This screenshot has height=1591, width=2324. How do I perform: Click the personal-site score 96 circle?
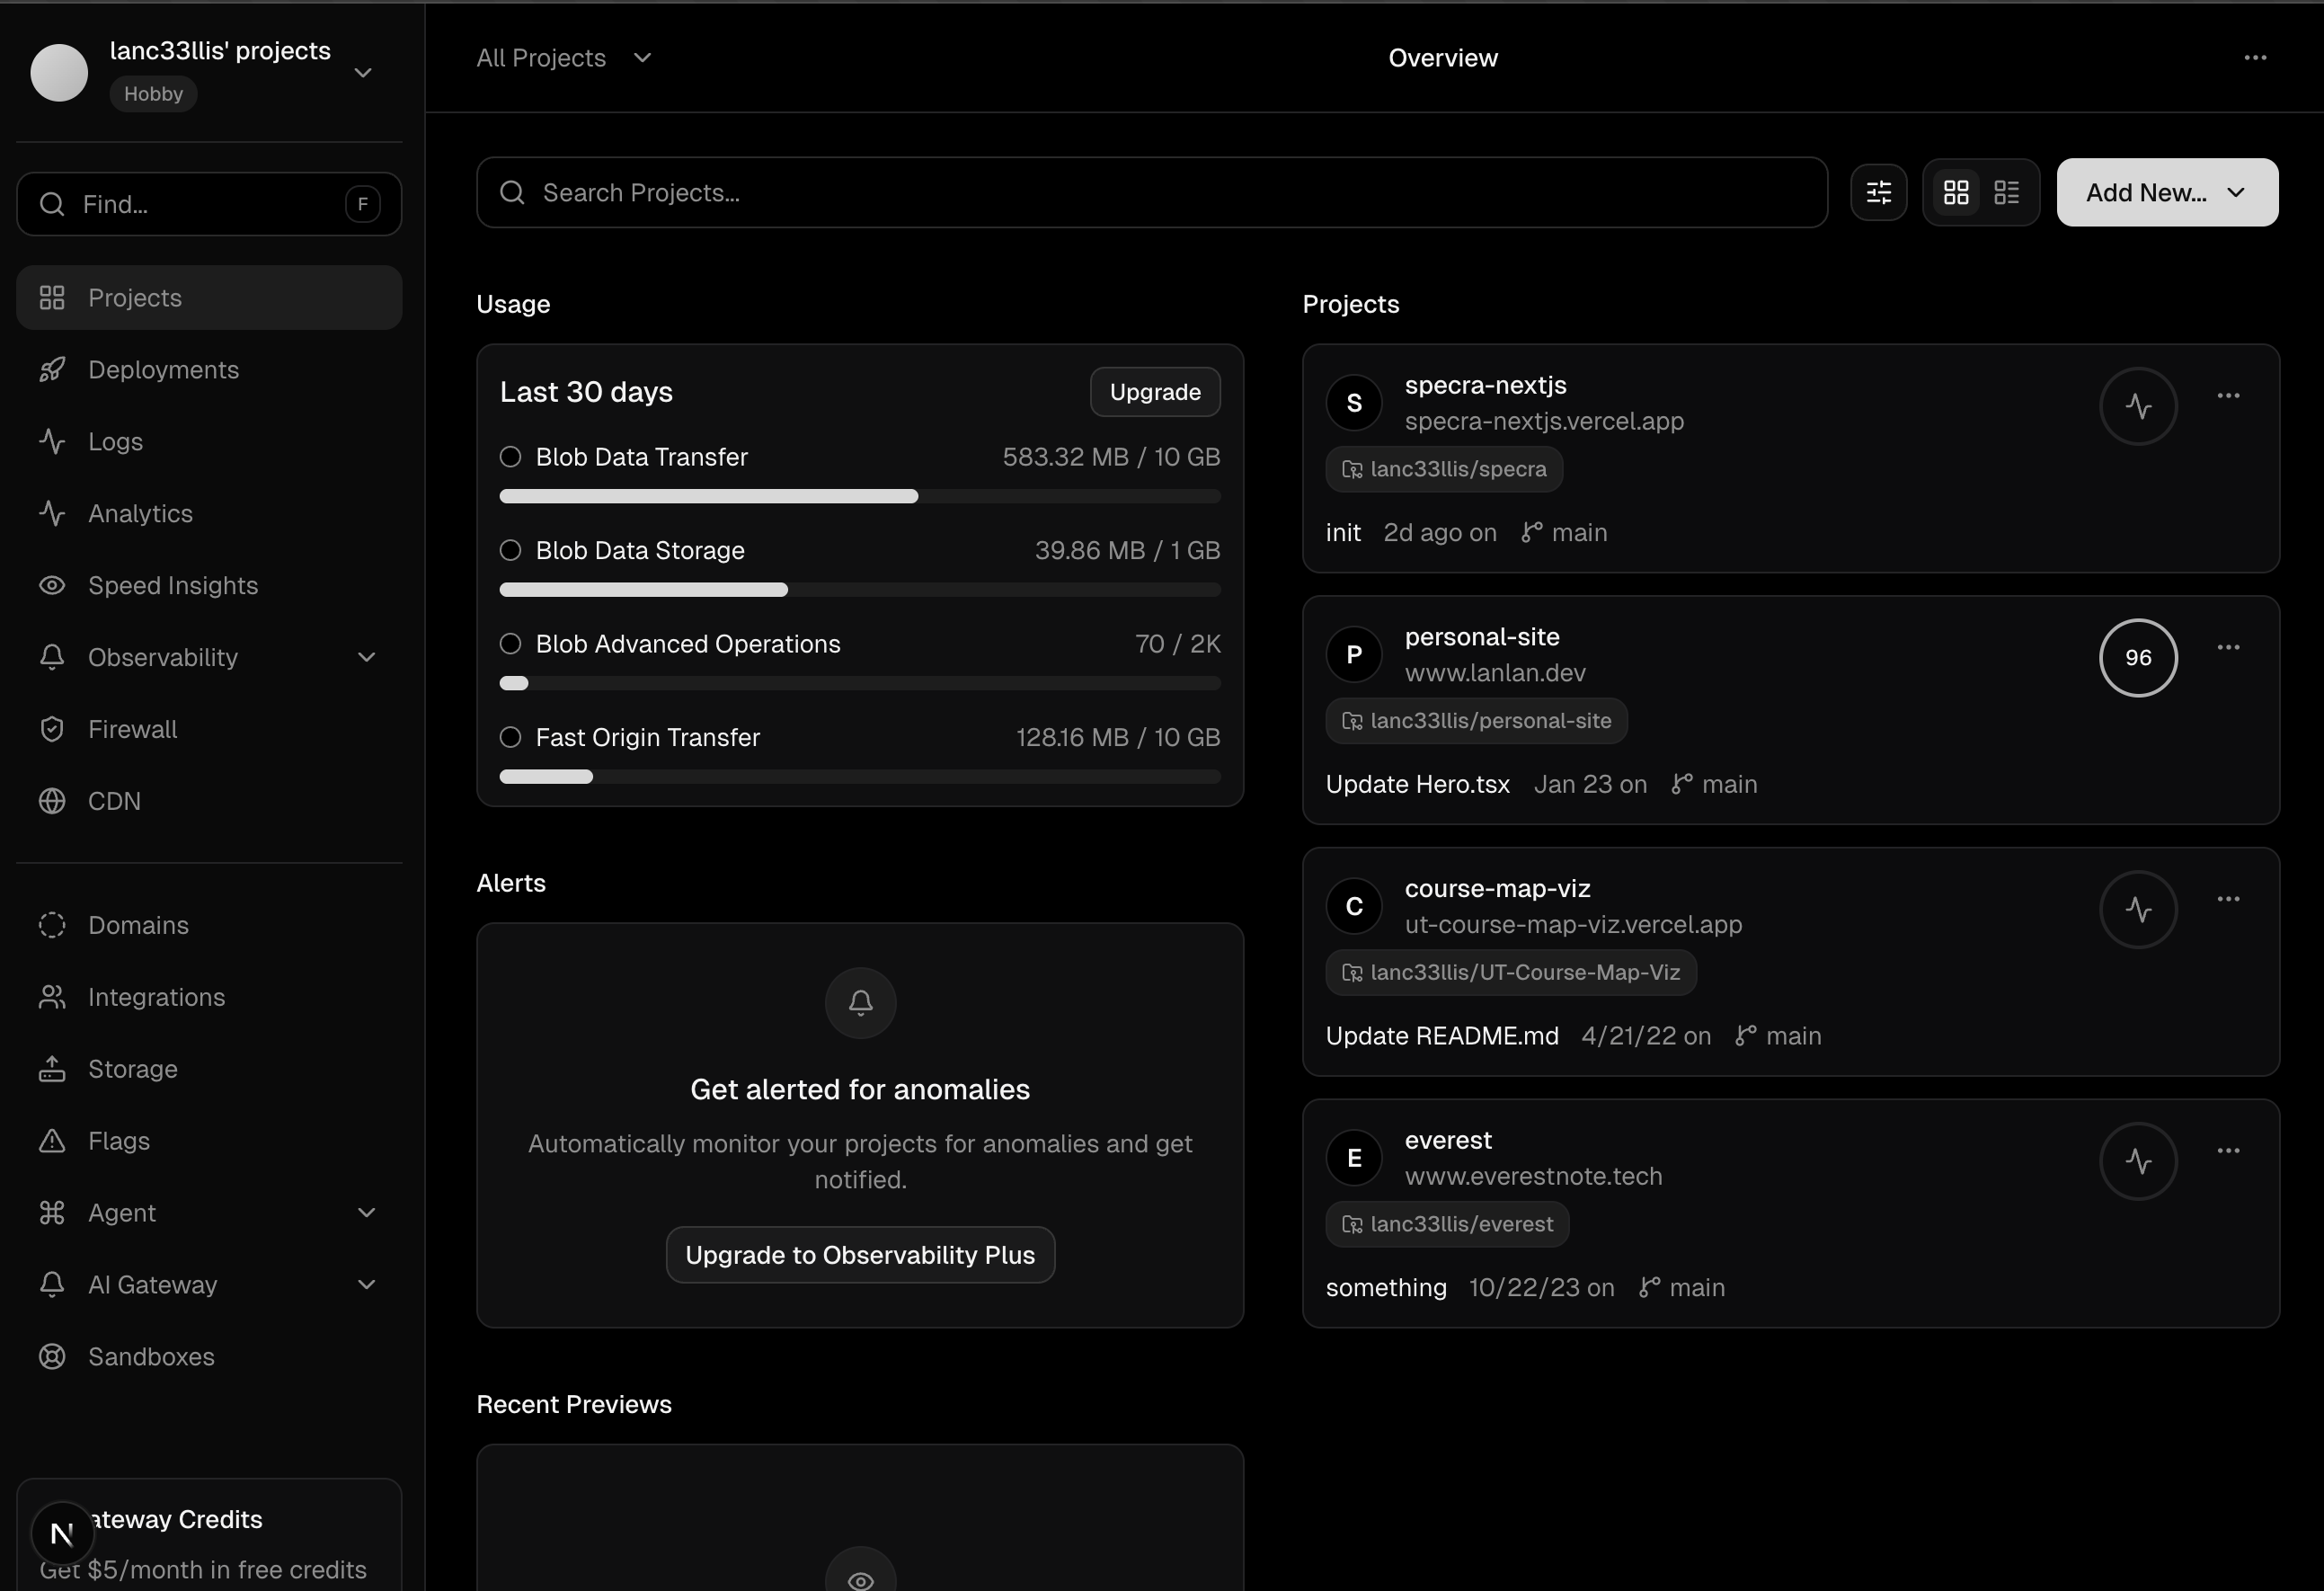[x=2137, y=658]
